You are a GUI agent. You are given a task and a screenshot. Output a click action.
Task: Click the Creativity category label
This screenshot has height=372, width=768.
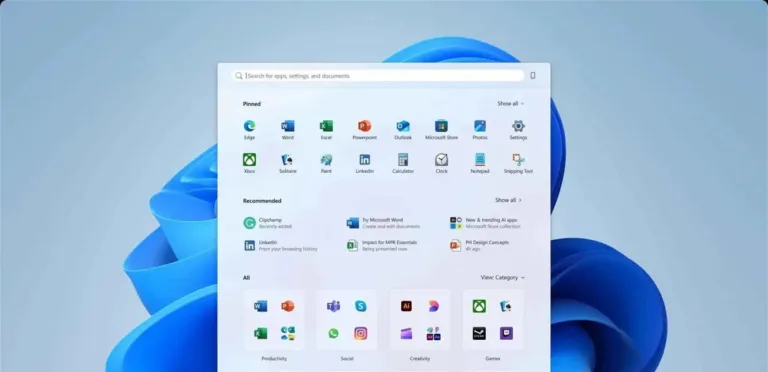tap(420, 359)
